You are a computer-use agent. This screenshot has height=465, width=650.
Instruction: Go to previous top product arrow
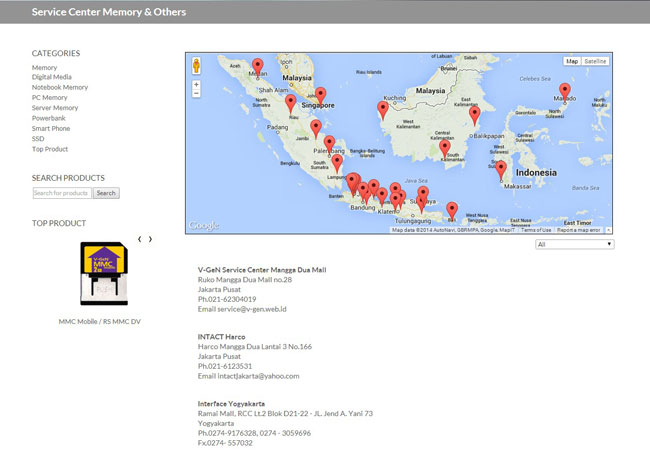pos(140,239)
